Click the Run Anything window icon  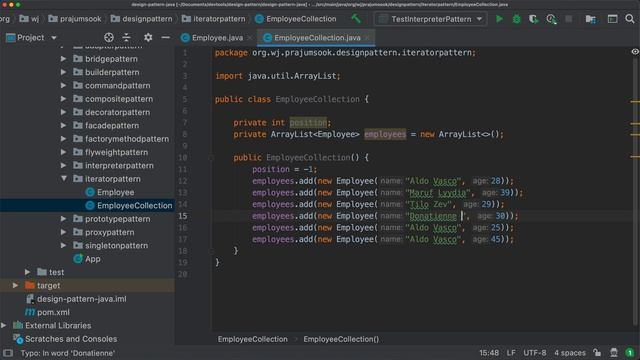click(x=612, y=19)
